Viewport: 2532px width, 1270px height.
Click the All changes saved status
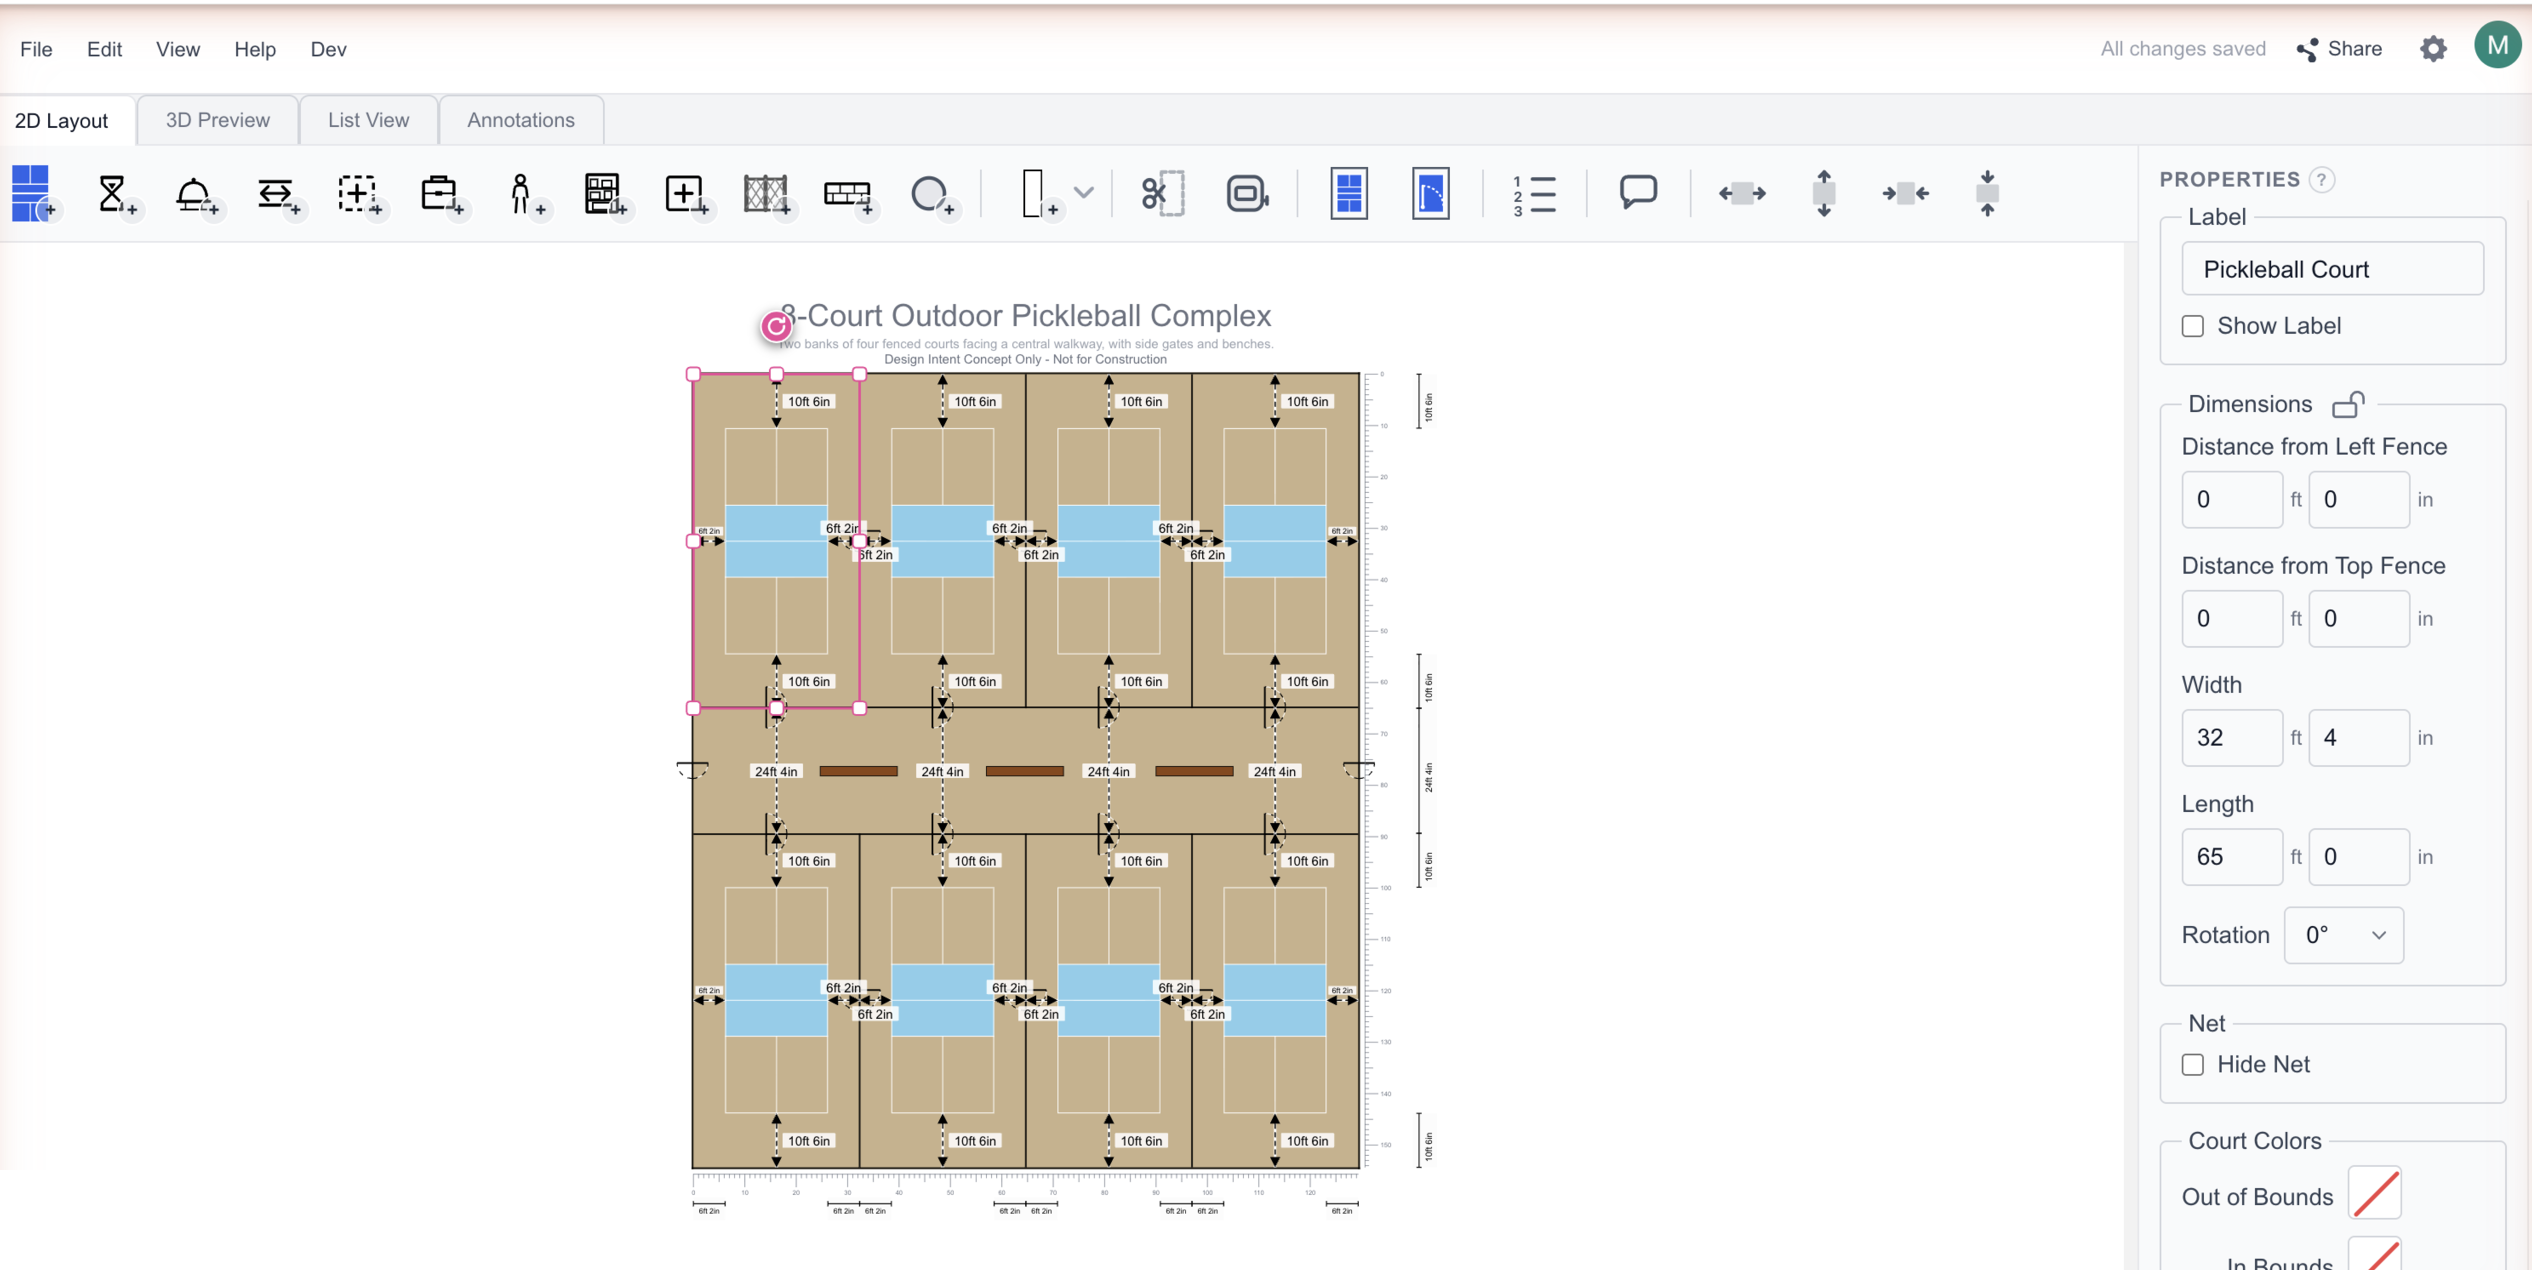tap(2182, 49)
